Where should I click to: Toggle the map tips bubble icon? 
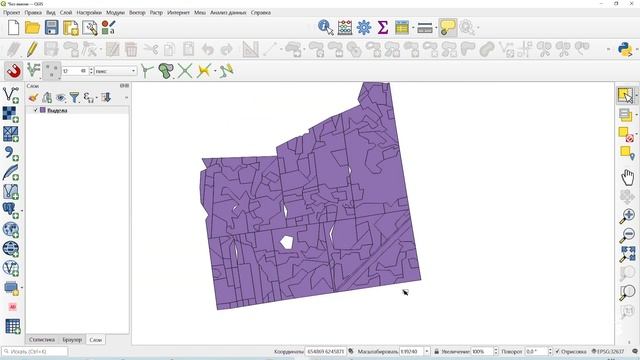tap(448, 28)
